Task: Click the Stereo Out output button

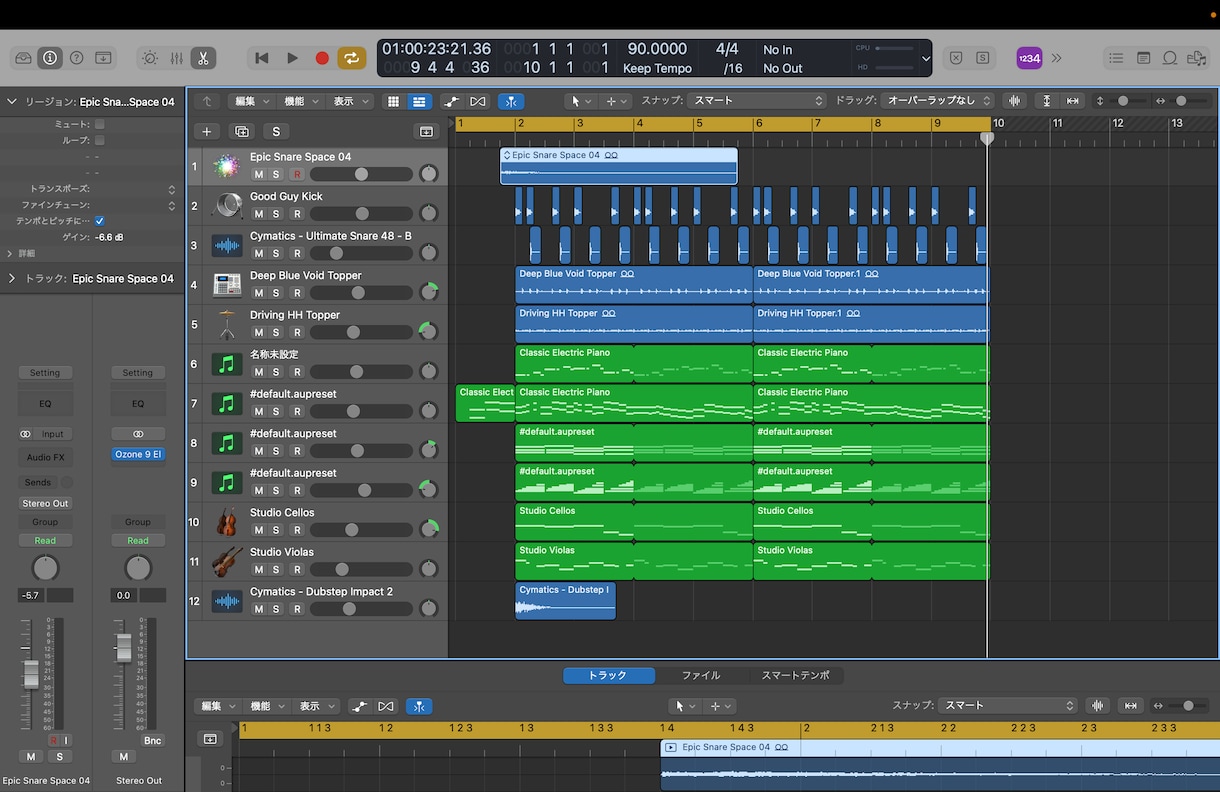Action: [44, 503]
